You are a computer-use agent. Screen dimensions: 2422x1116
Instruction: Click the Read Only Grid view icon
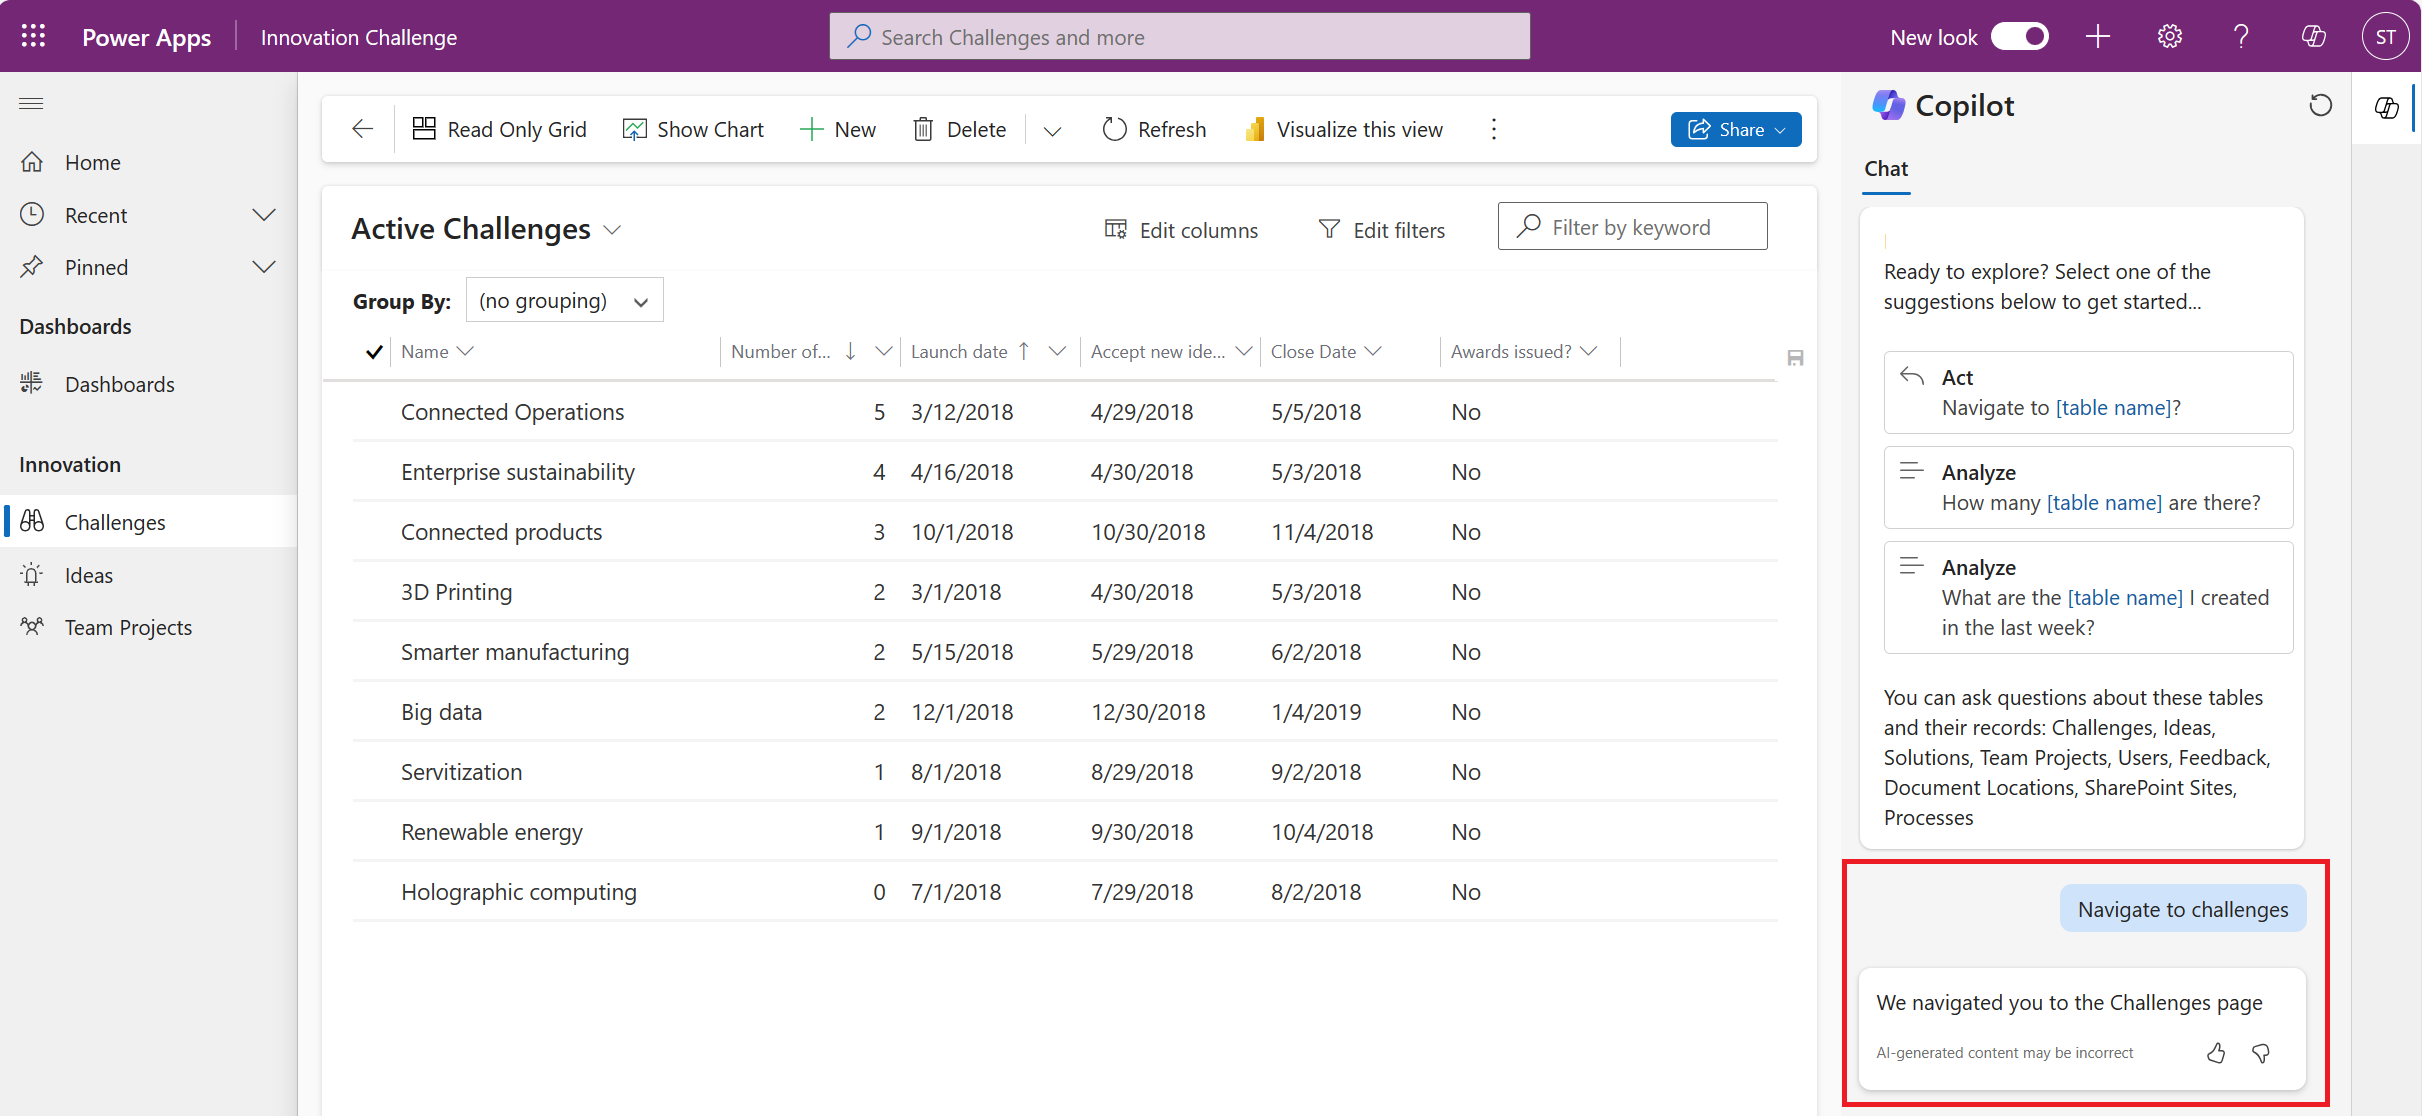click(425, 128)
